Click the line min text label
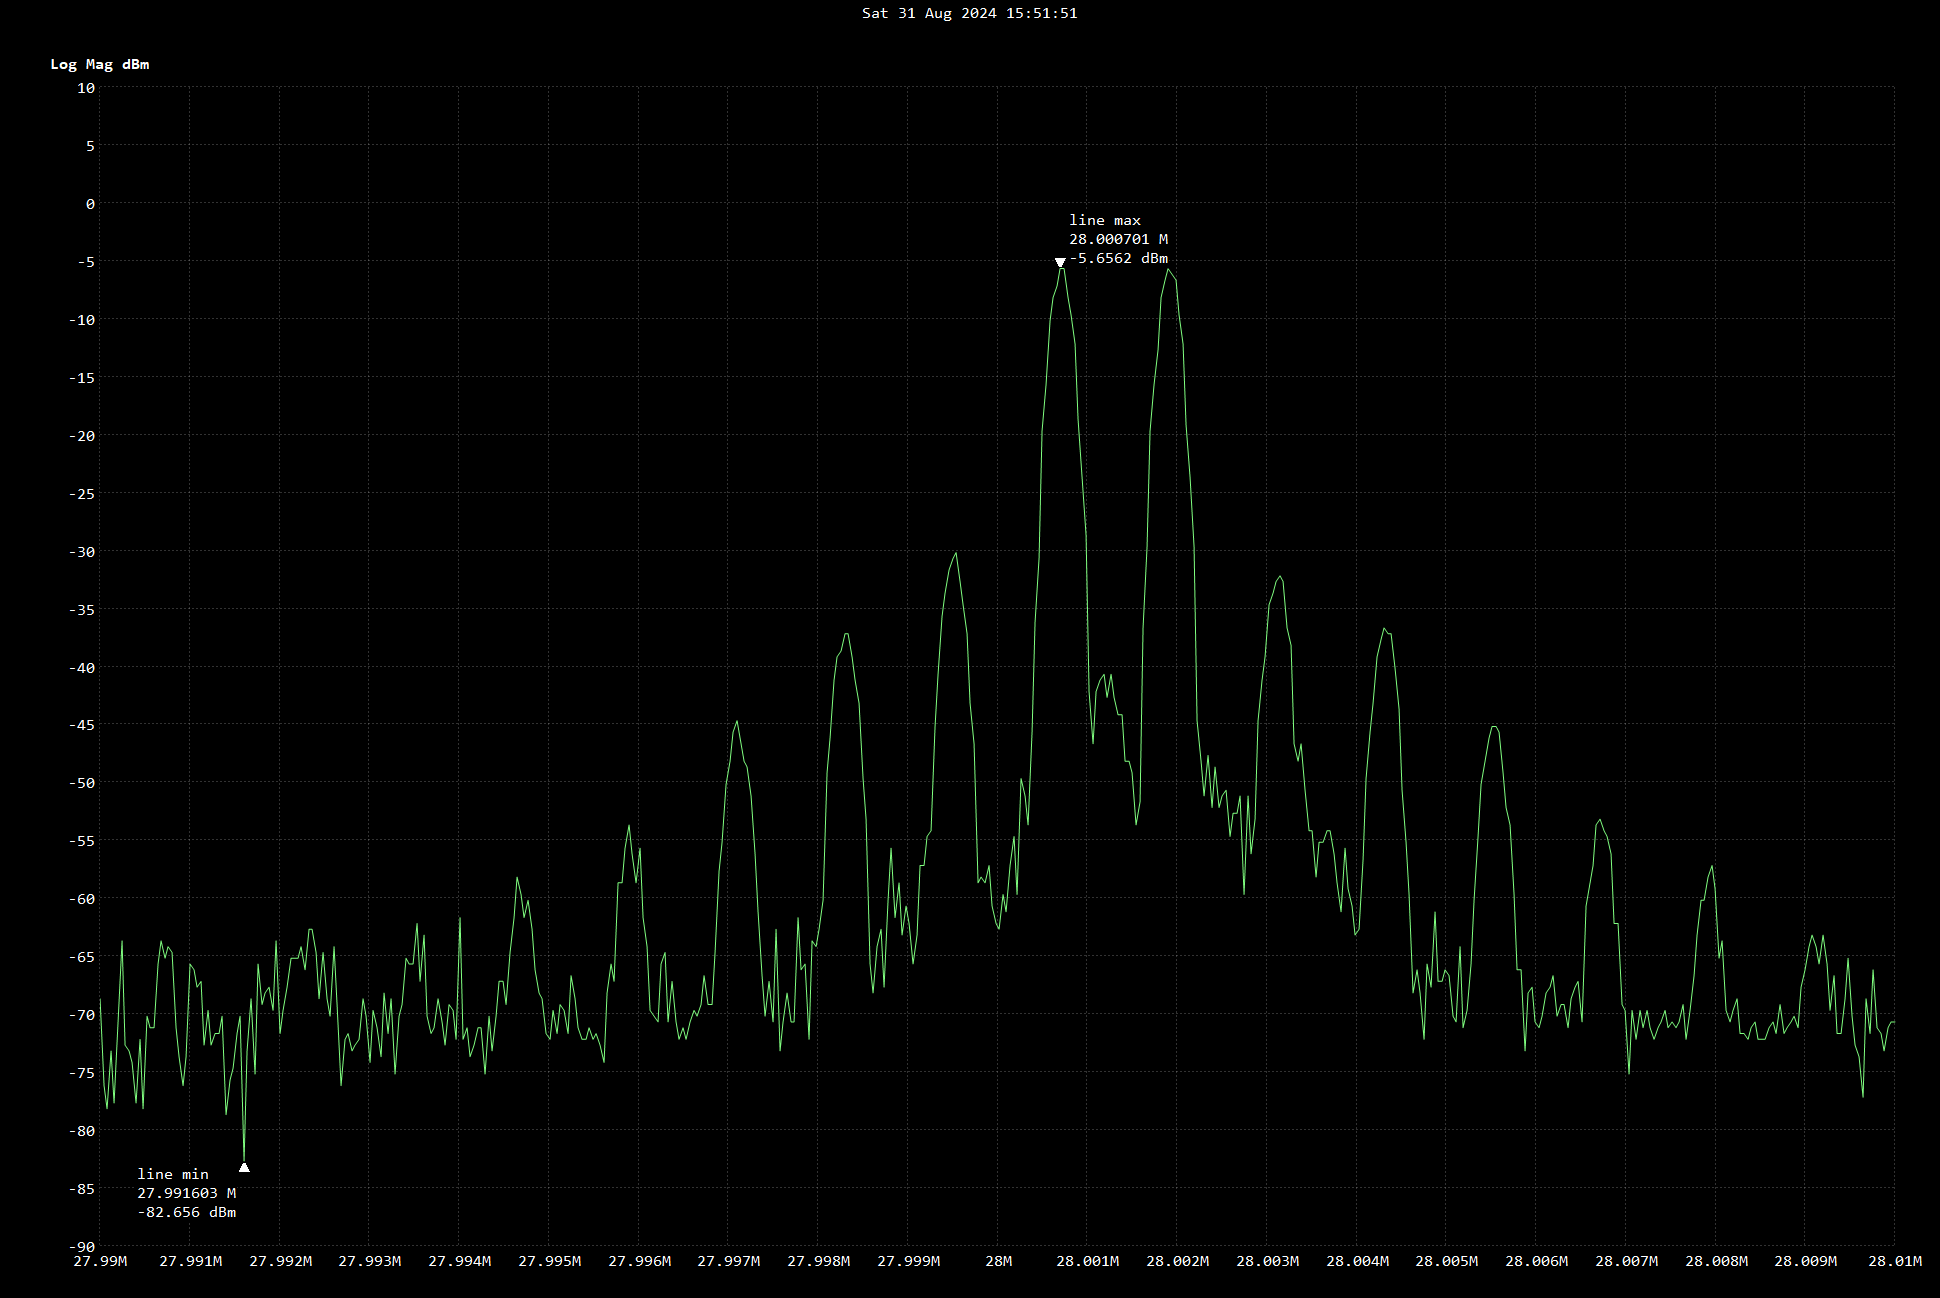This screenshot has width=1940, height=1298. [173, 1174]
